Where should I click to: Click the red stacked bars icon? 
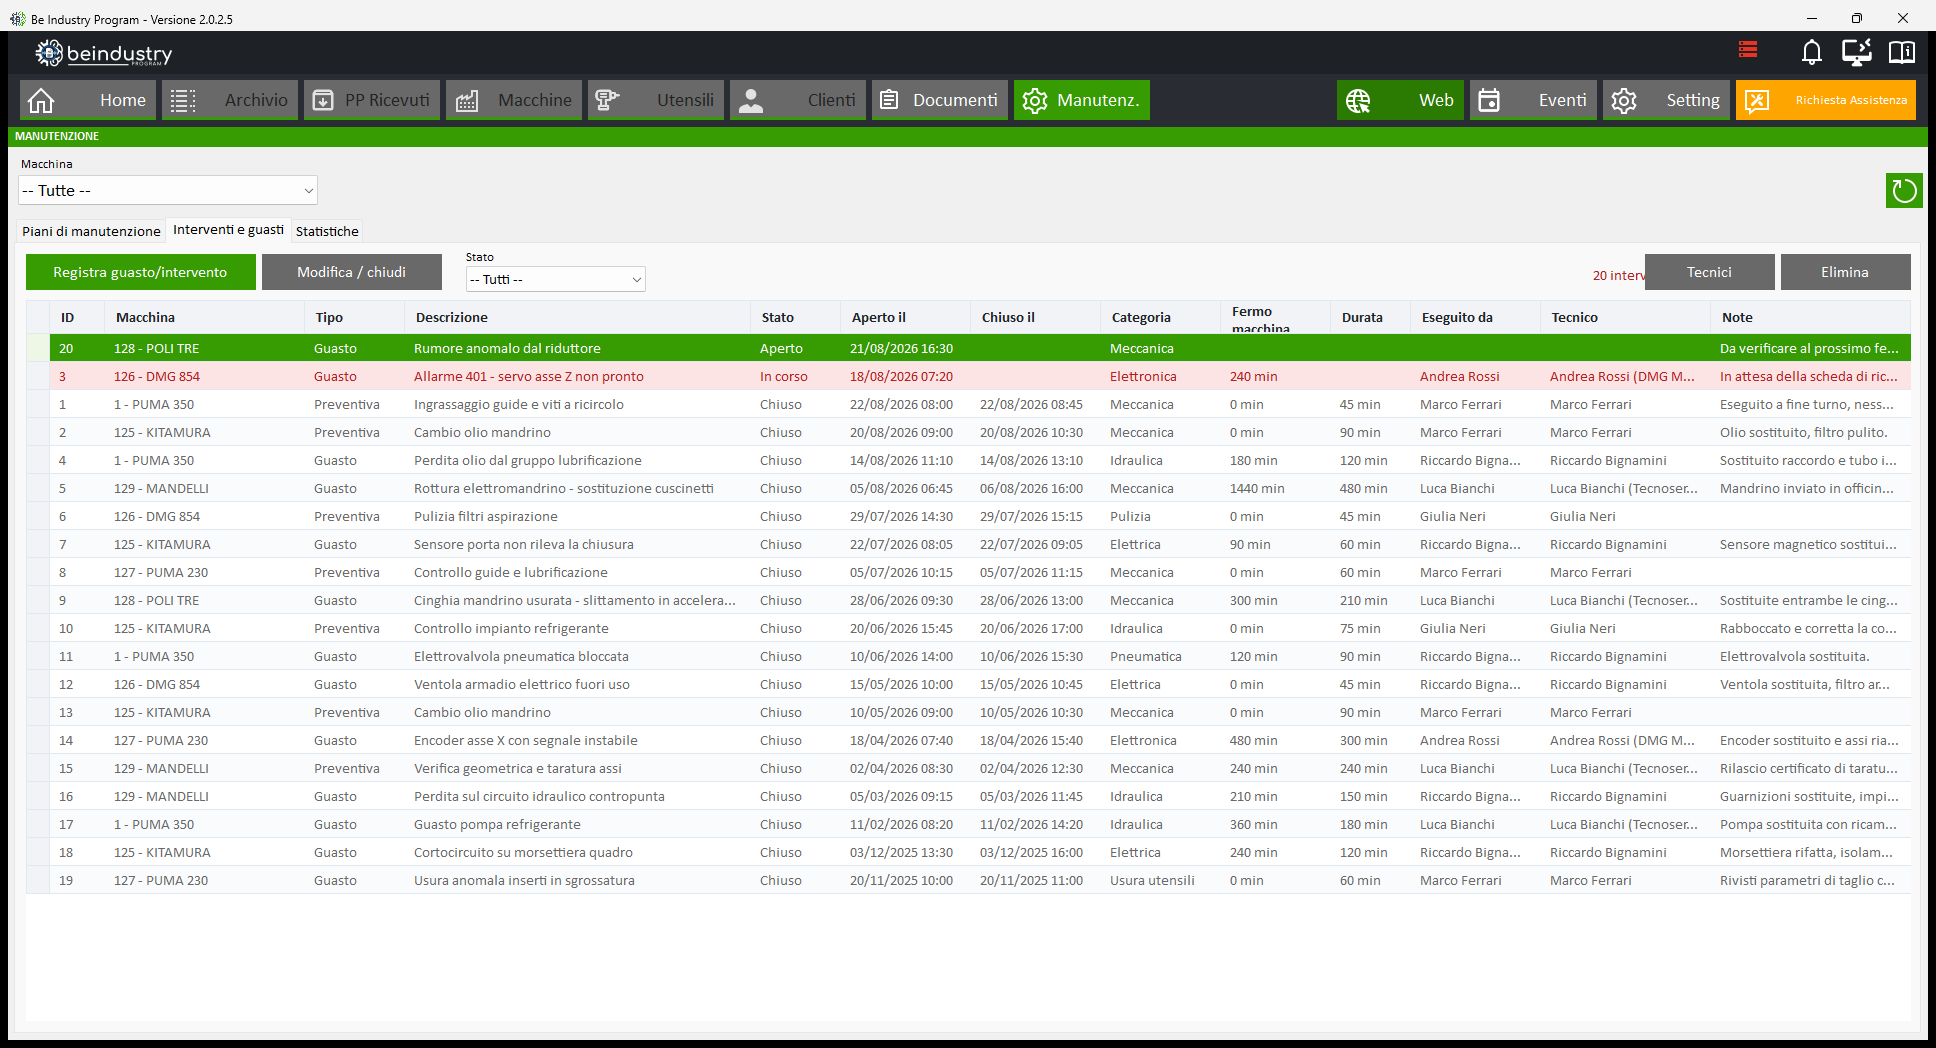(1748, 49)
